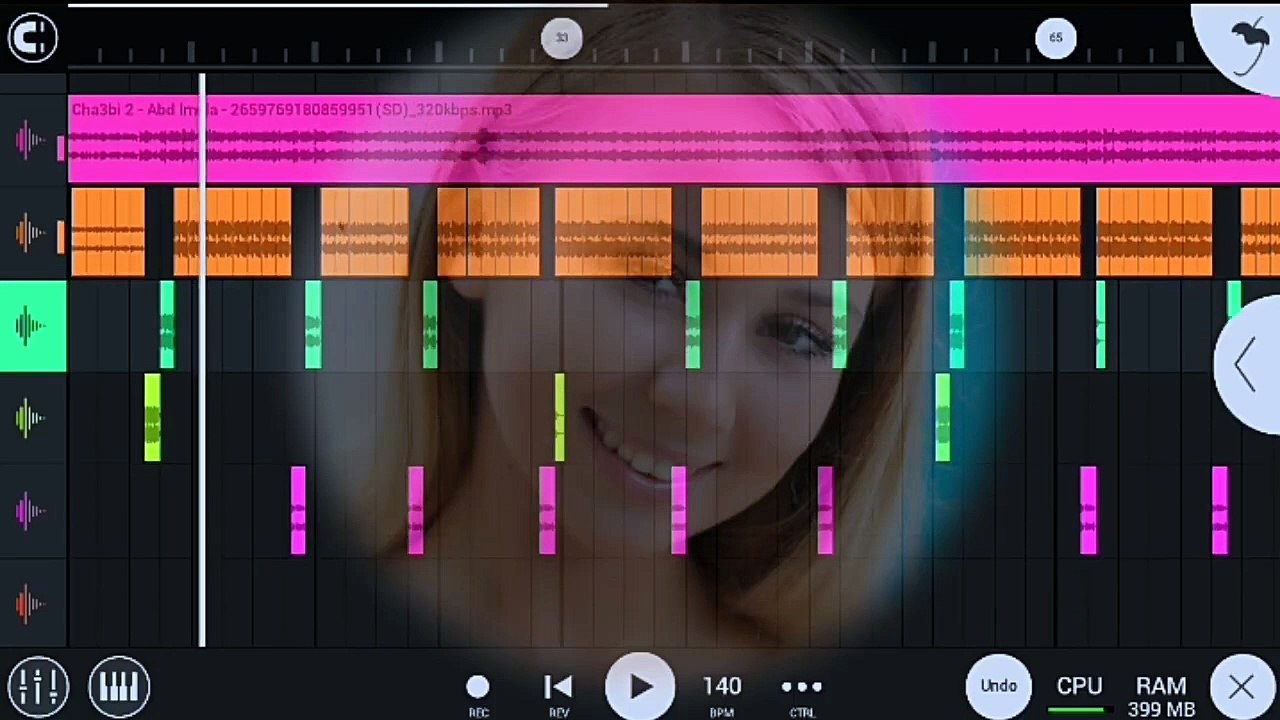Tap the RAM 399 MB readout
The width and height of the screenshot is (1280, 720).
pyautogui.click(x=1161, y=697)
